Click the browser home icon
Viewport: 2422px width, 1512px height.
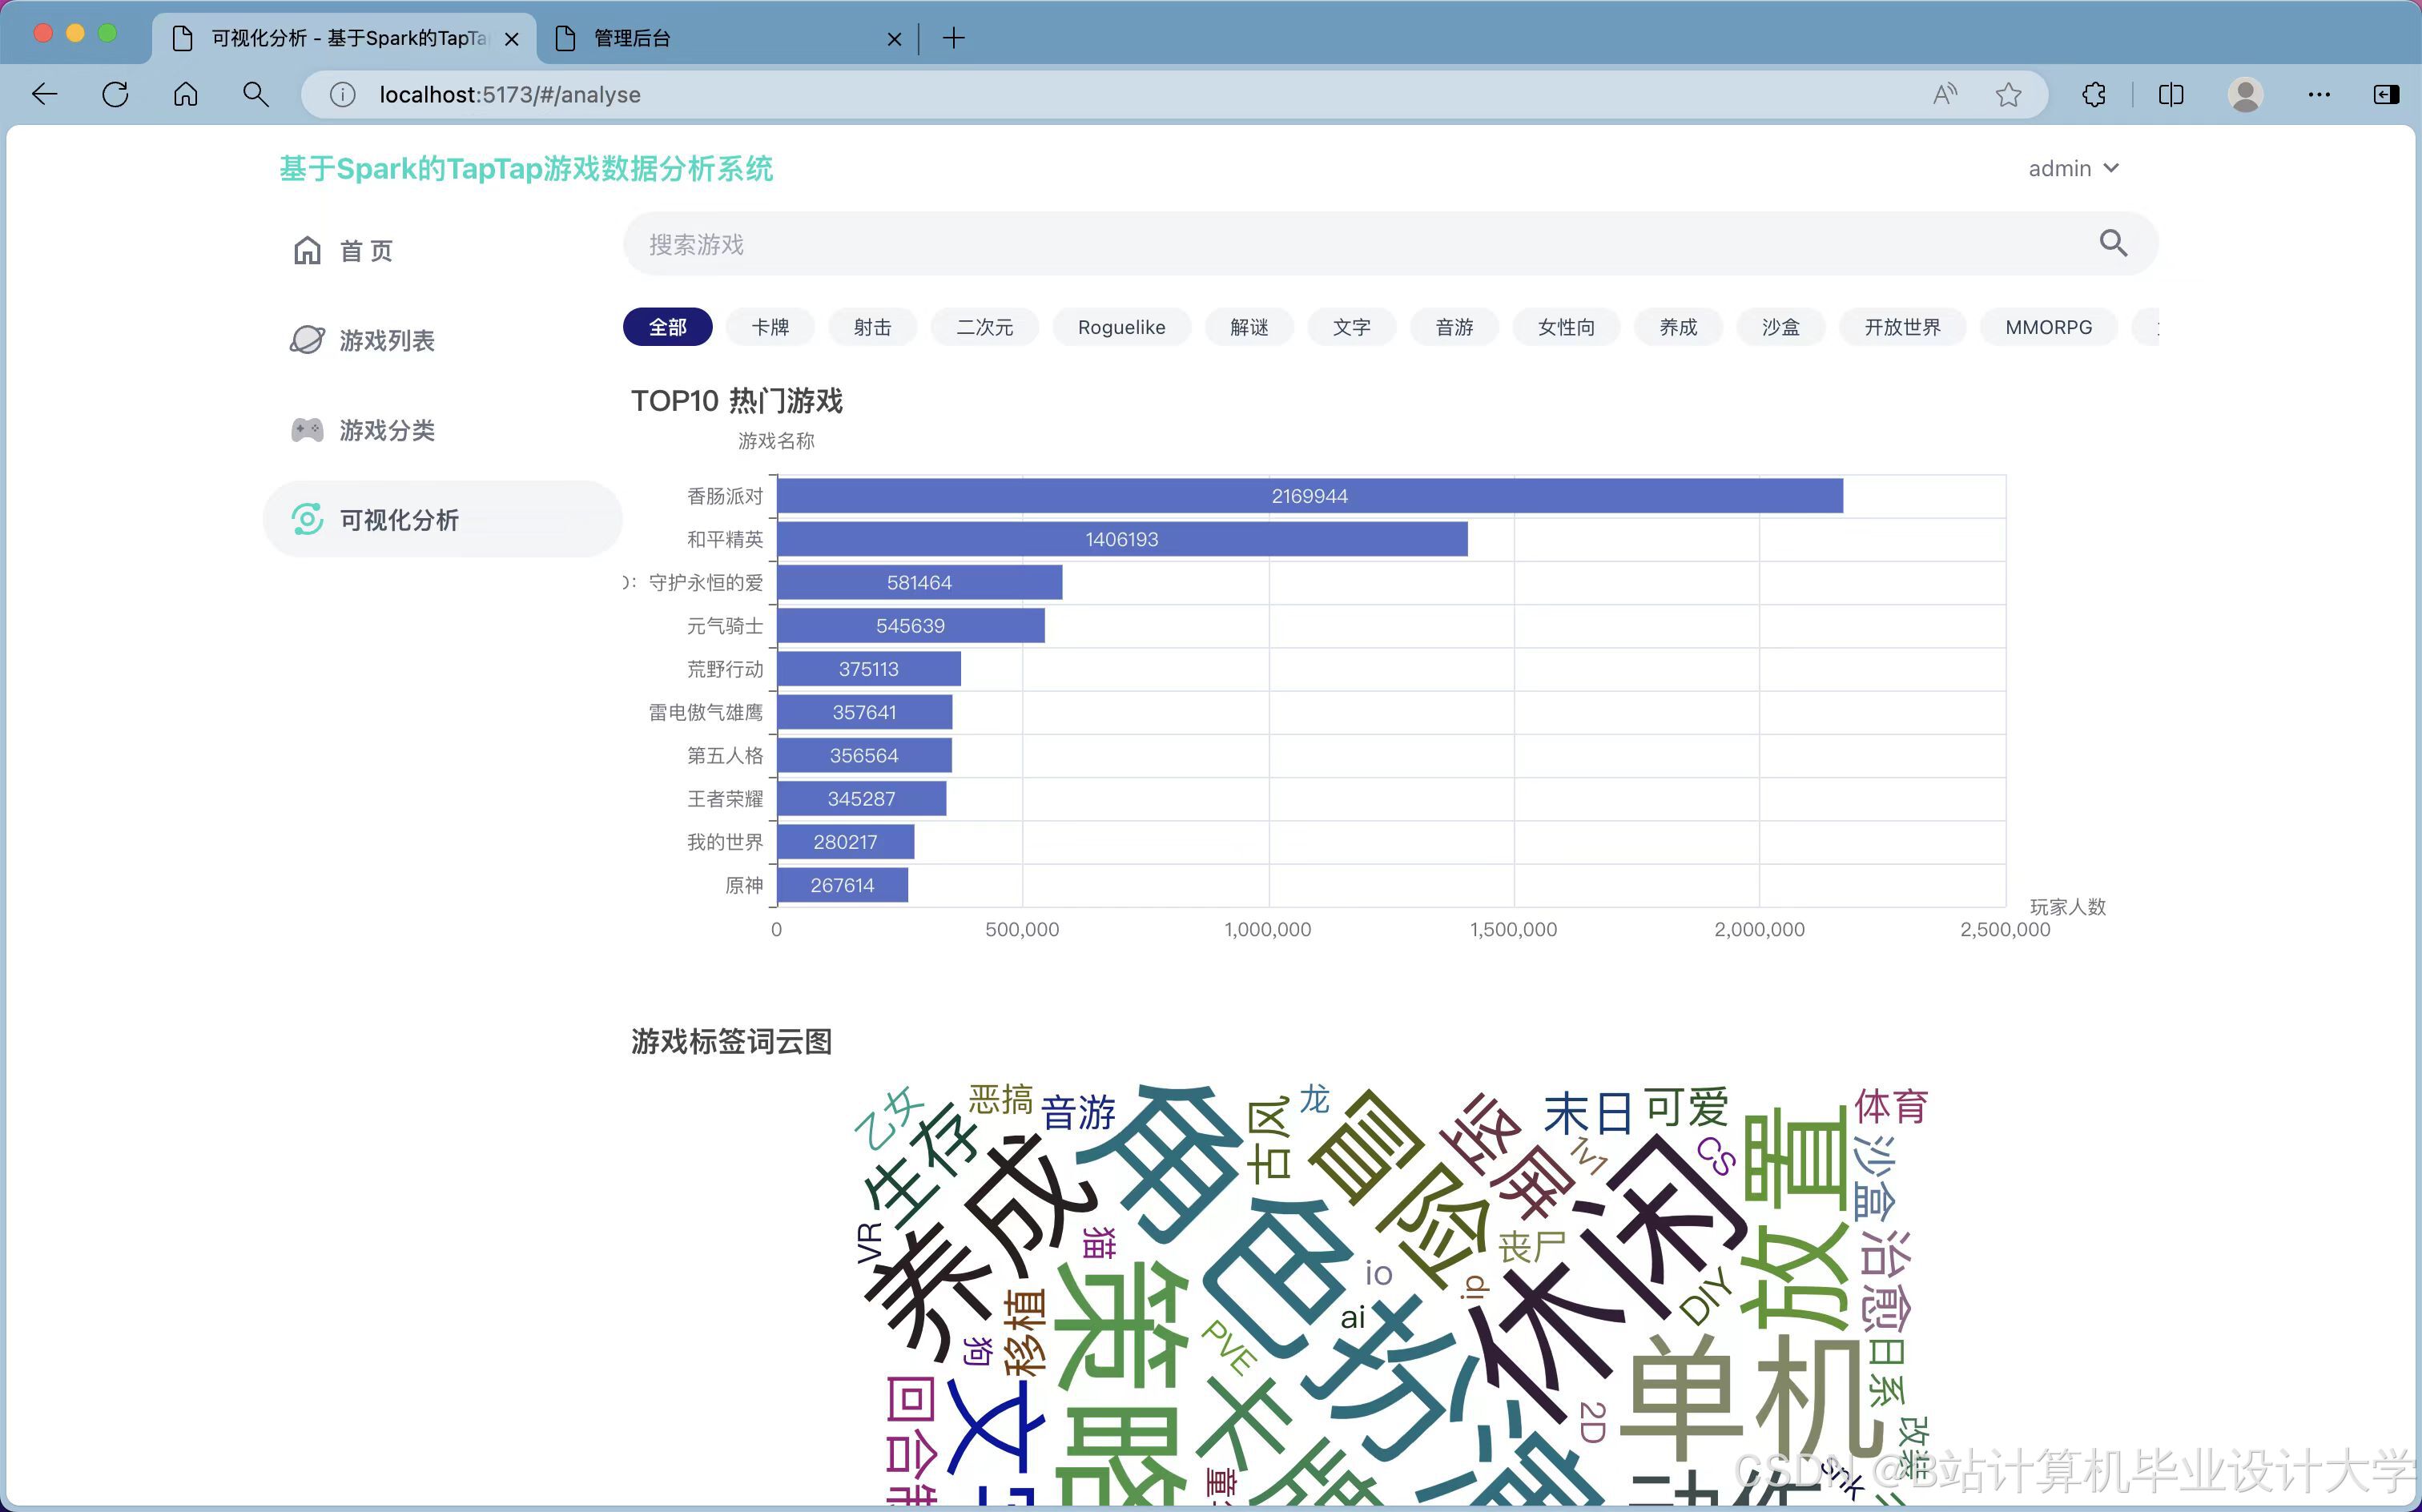coord(186,95)
